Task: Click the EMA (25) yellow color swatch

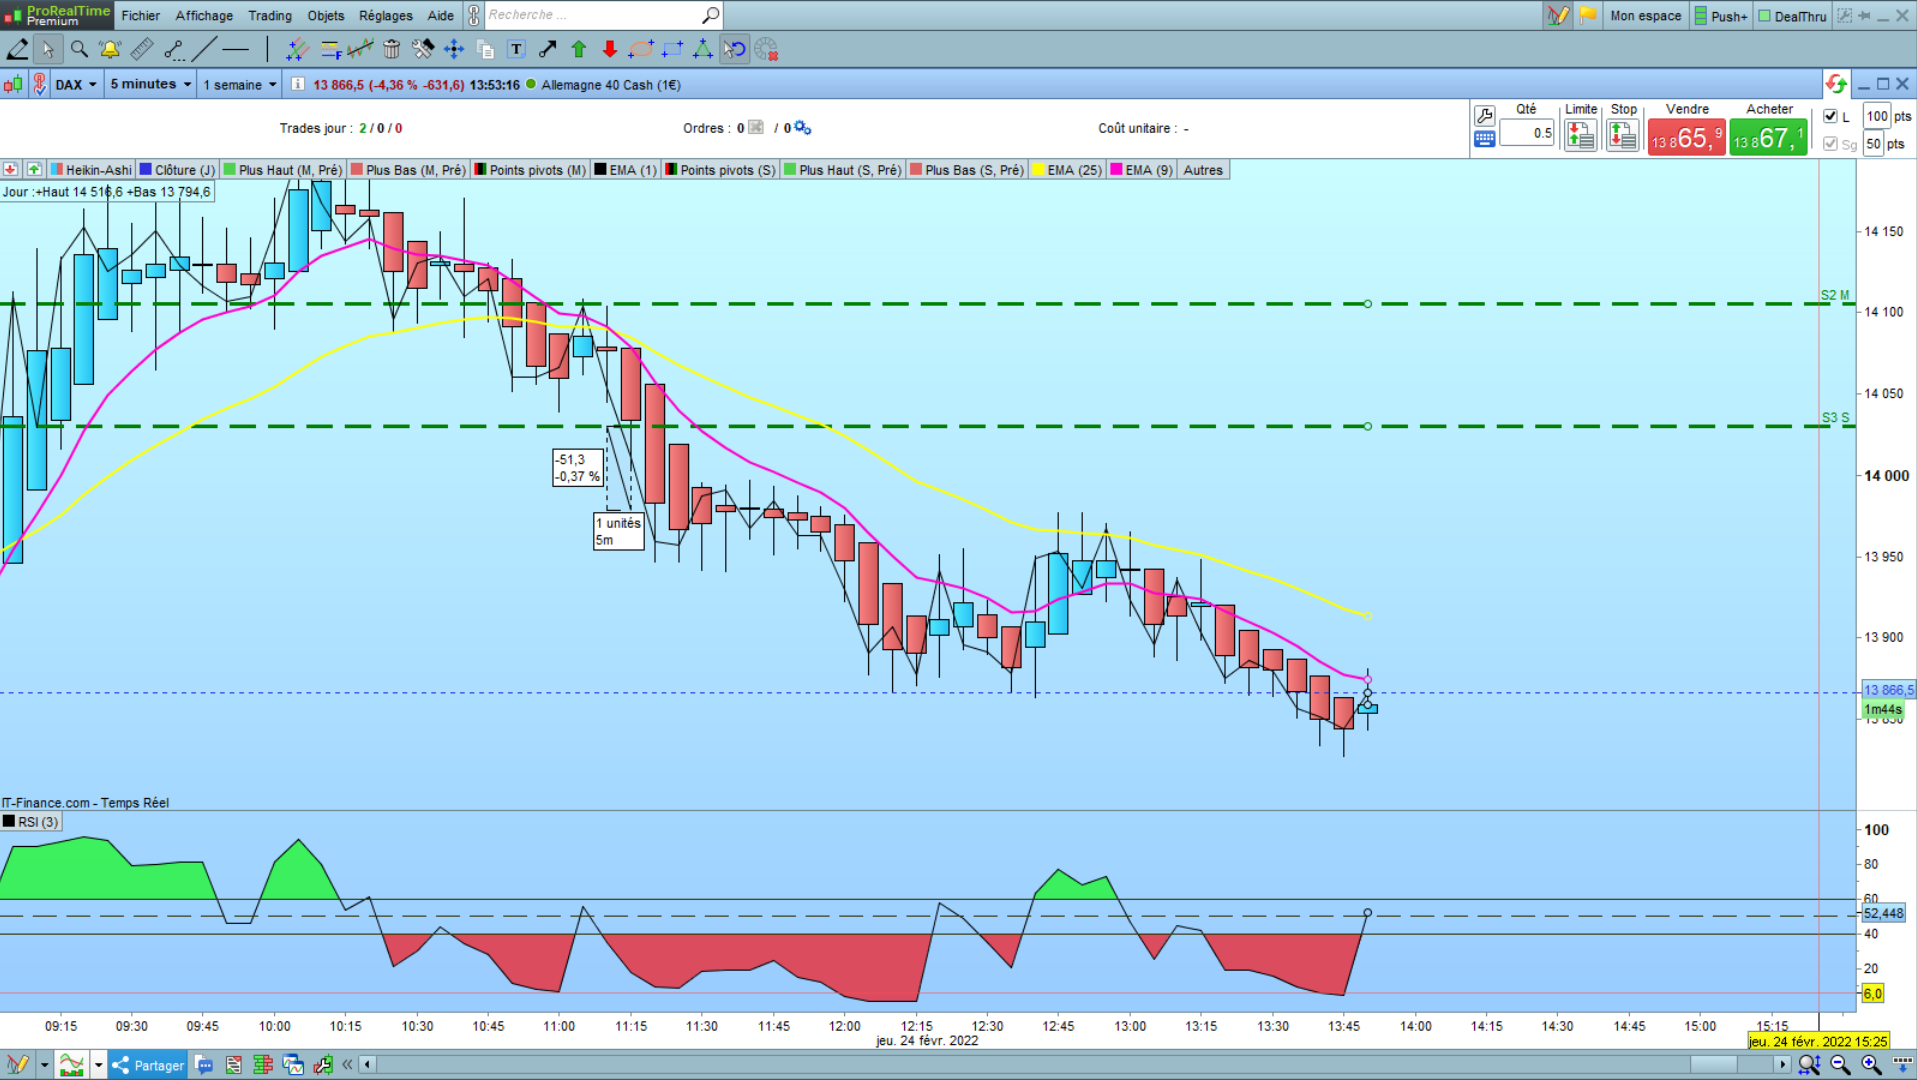Action: tap(1039, 170)
